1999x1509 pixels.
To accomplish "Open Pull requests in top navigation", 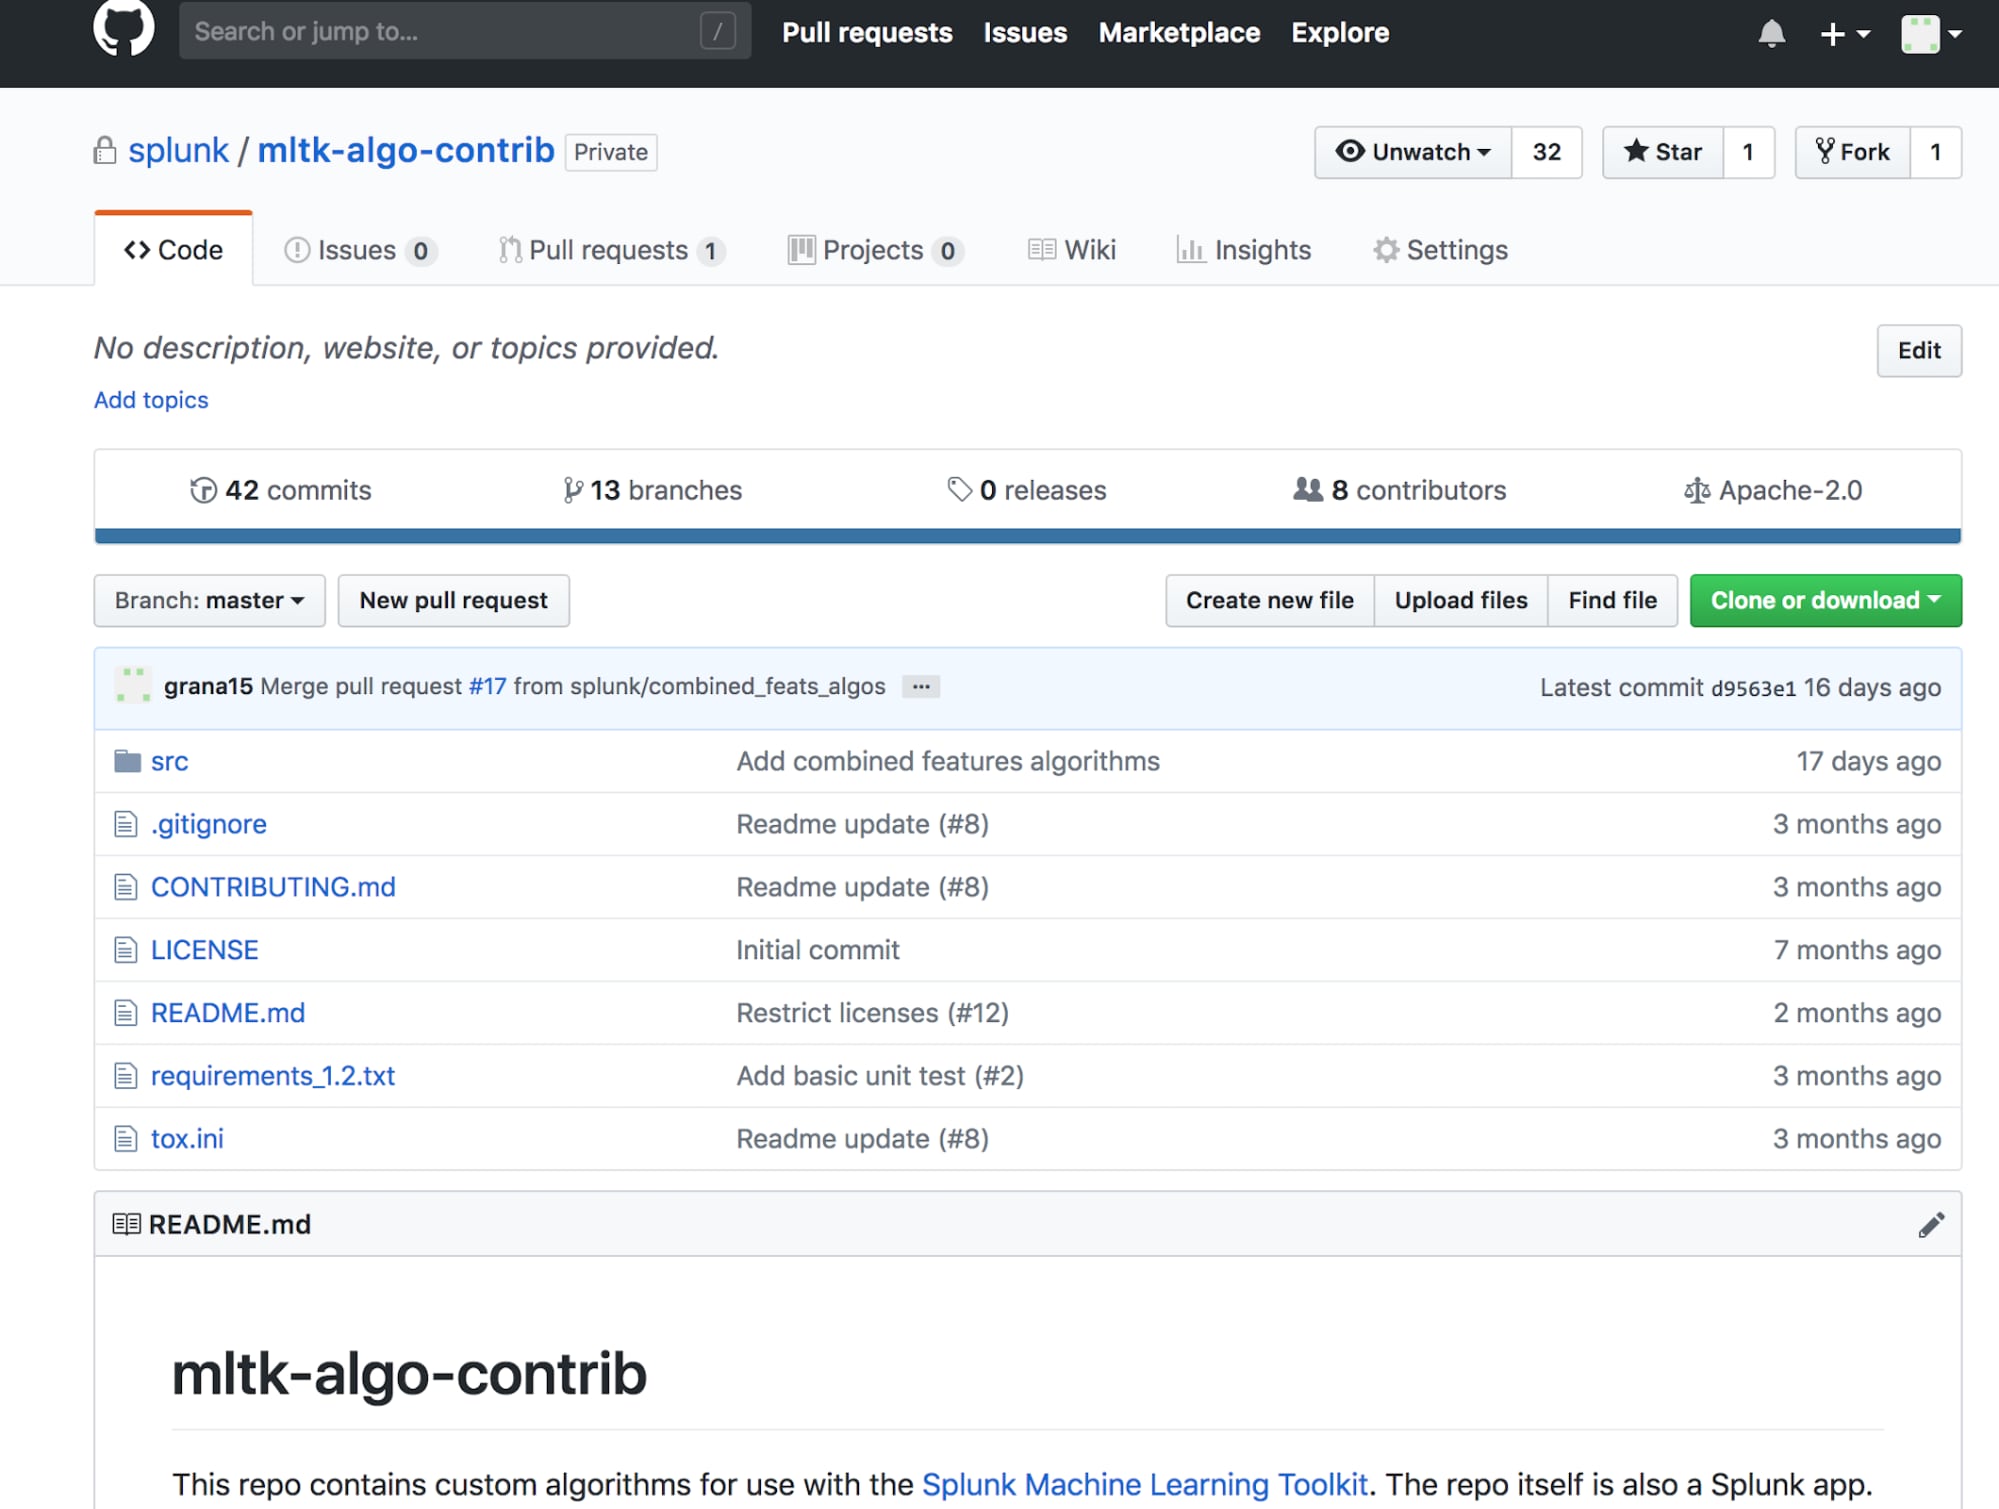I will (867, 33).
